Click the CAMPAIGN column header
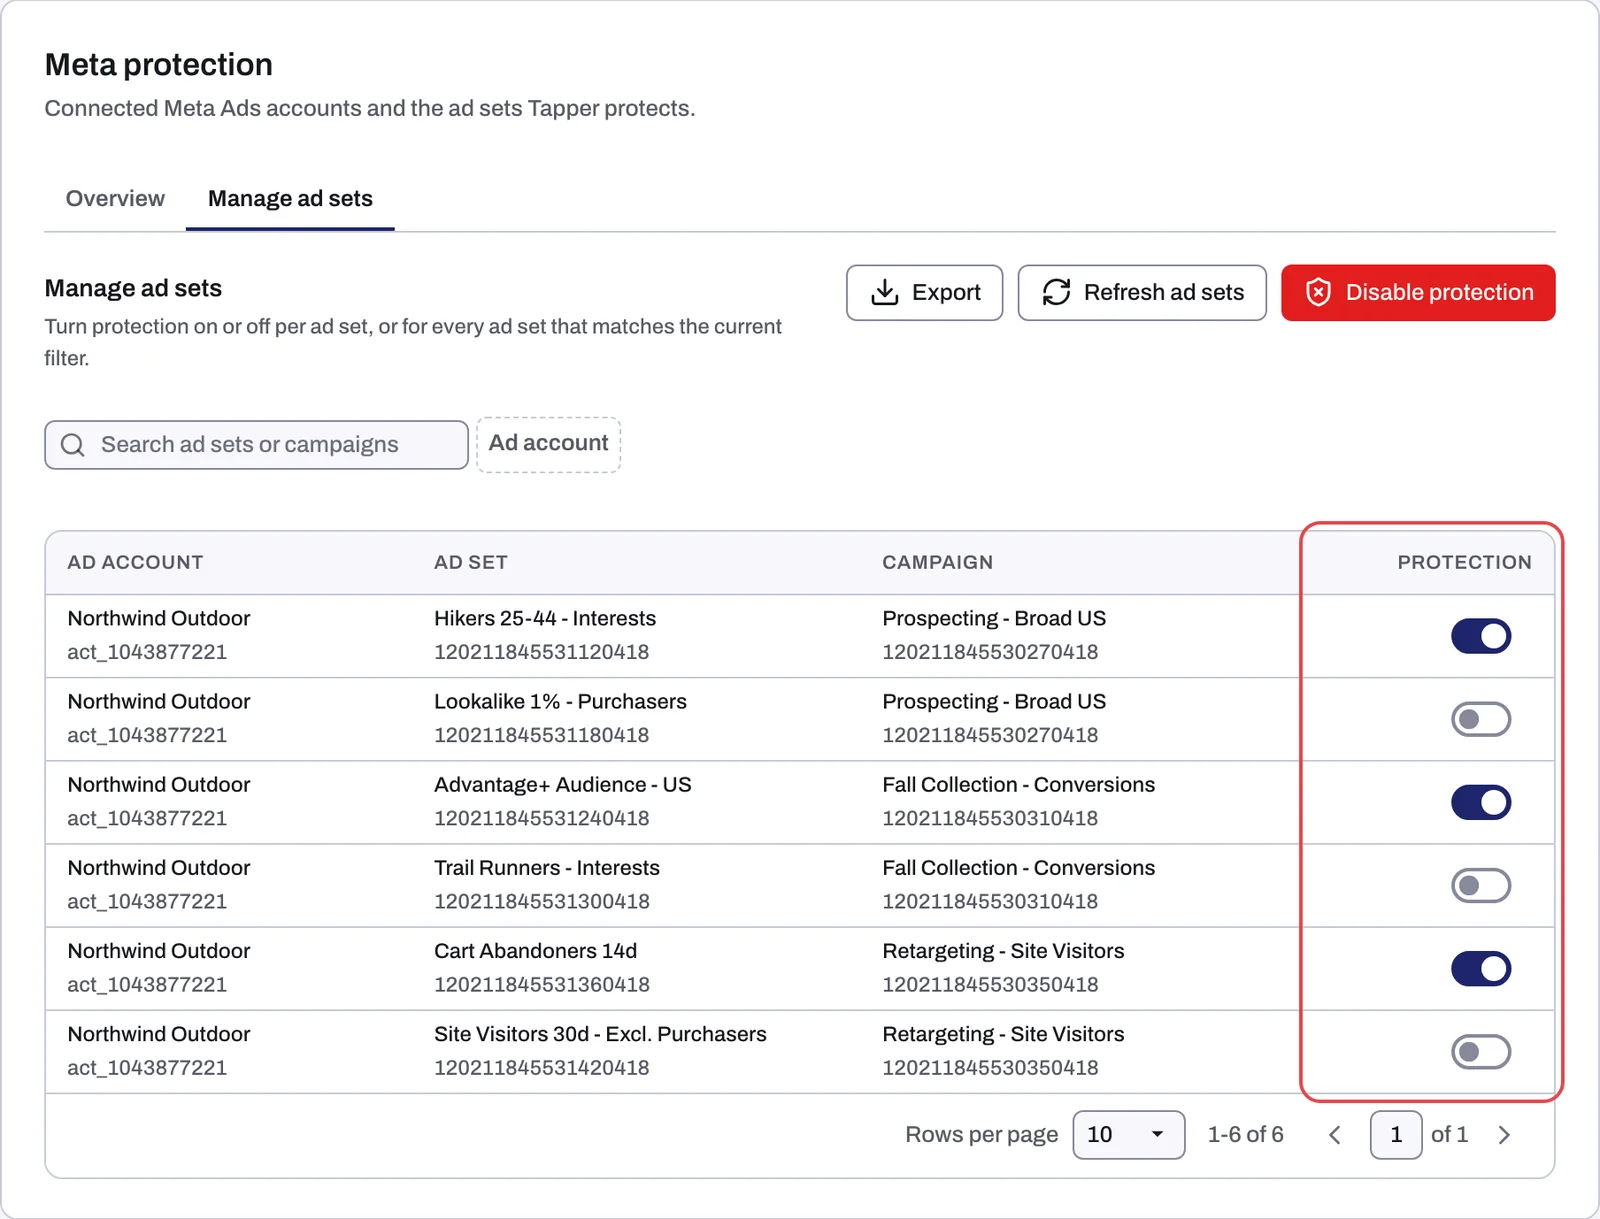The height and width of the screenshot is (1219, 1600). click(x=937, y=562)
